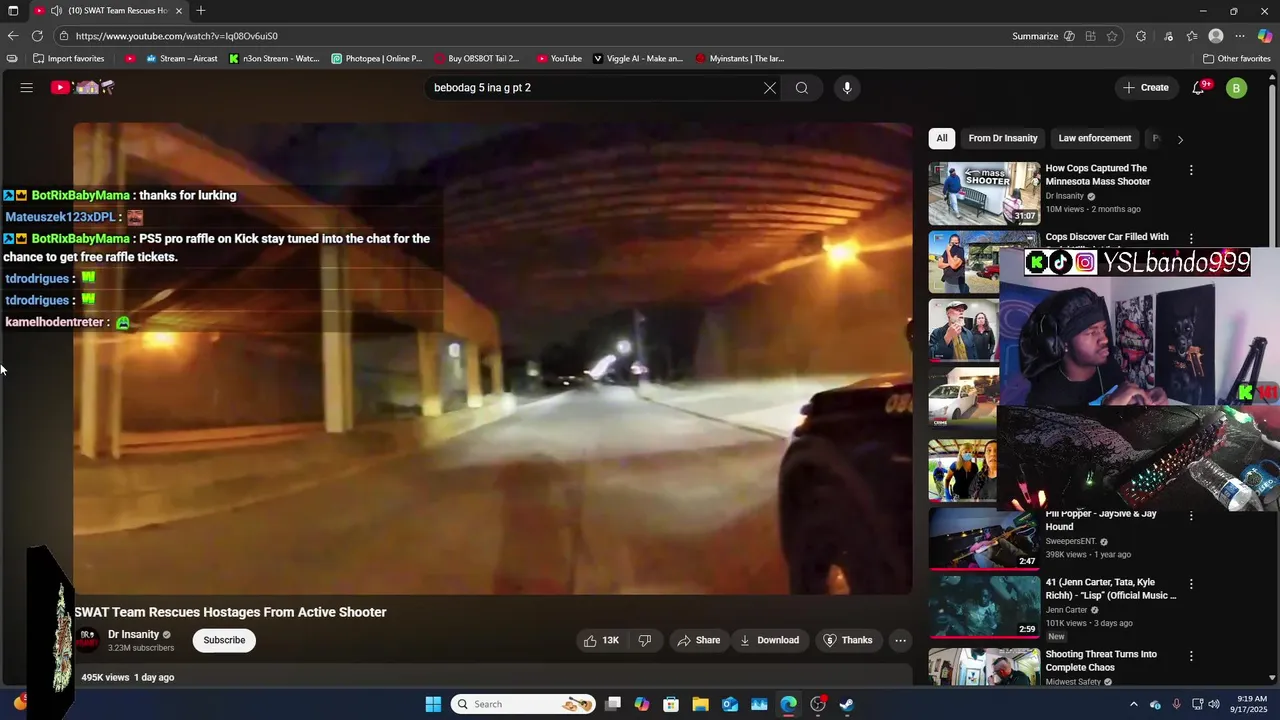The height and width of the screenshot is (720, 1280).
Task: Click the browser address bar URL
Action: [176, 36]
